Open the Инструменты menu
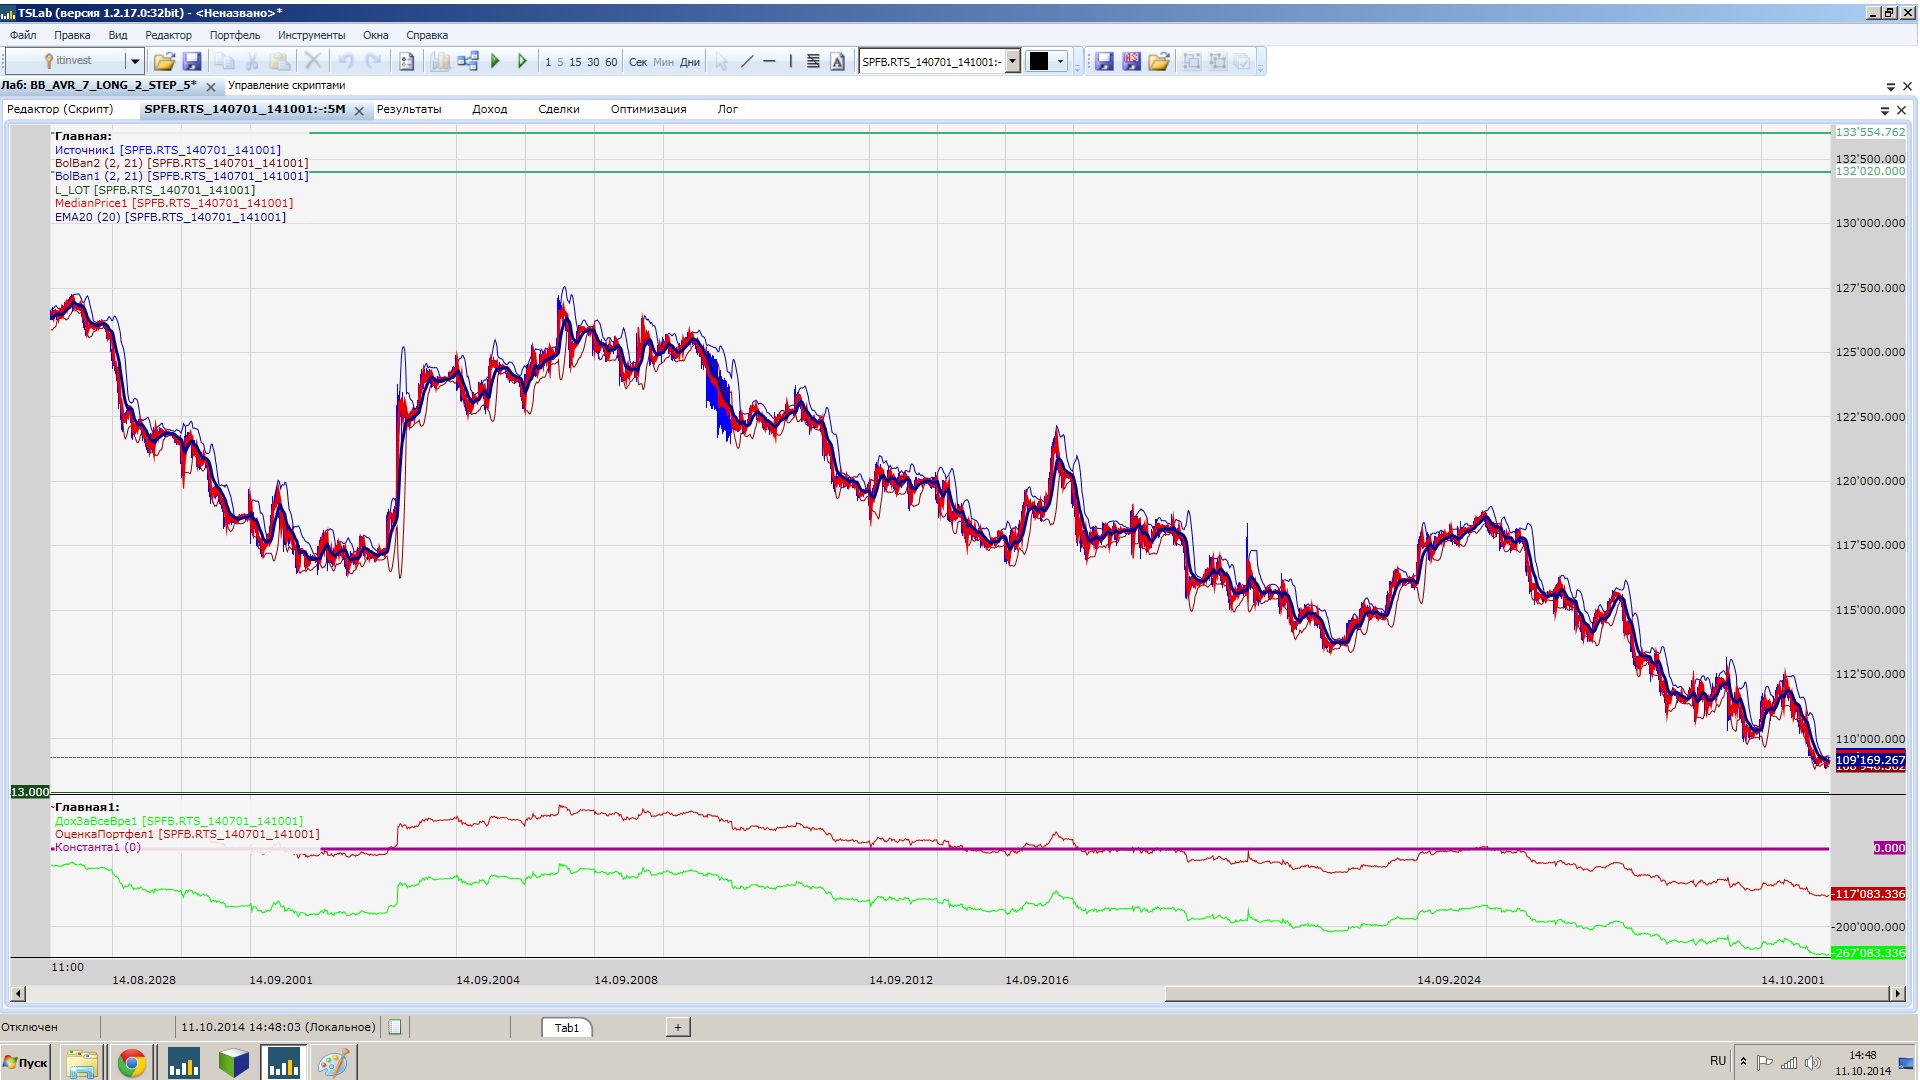This screenshot has height=1080, width=1920. click(311, 35)
